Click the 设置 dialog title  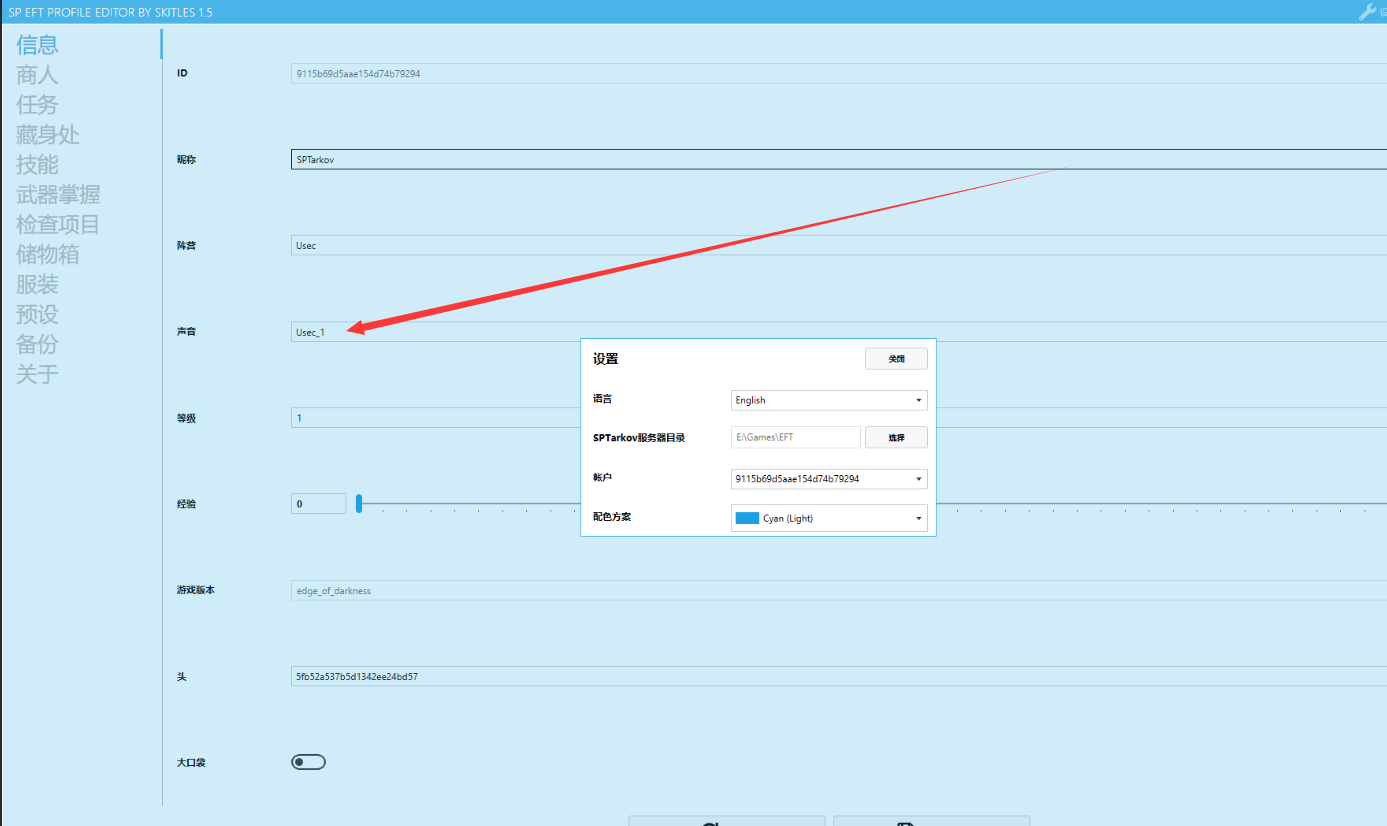pyautogui.click(x=605, y=359)
